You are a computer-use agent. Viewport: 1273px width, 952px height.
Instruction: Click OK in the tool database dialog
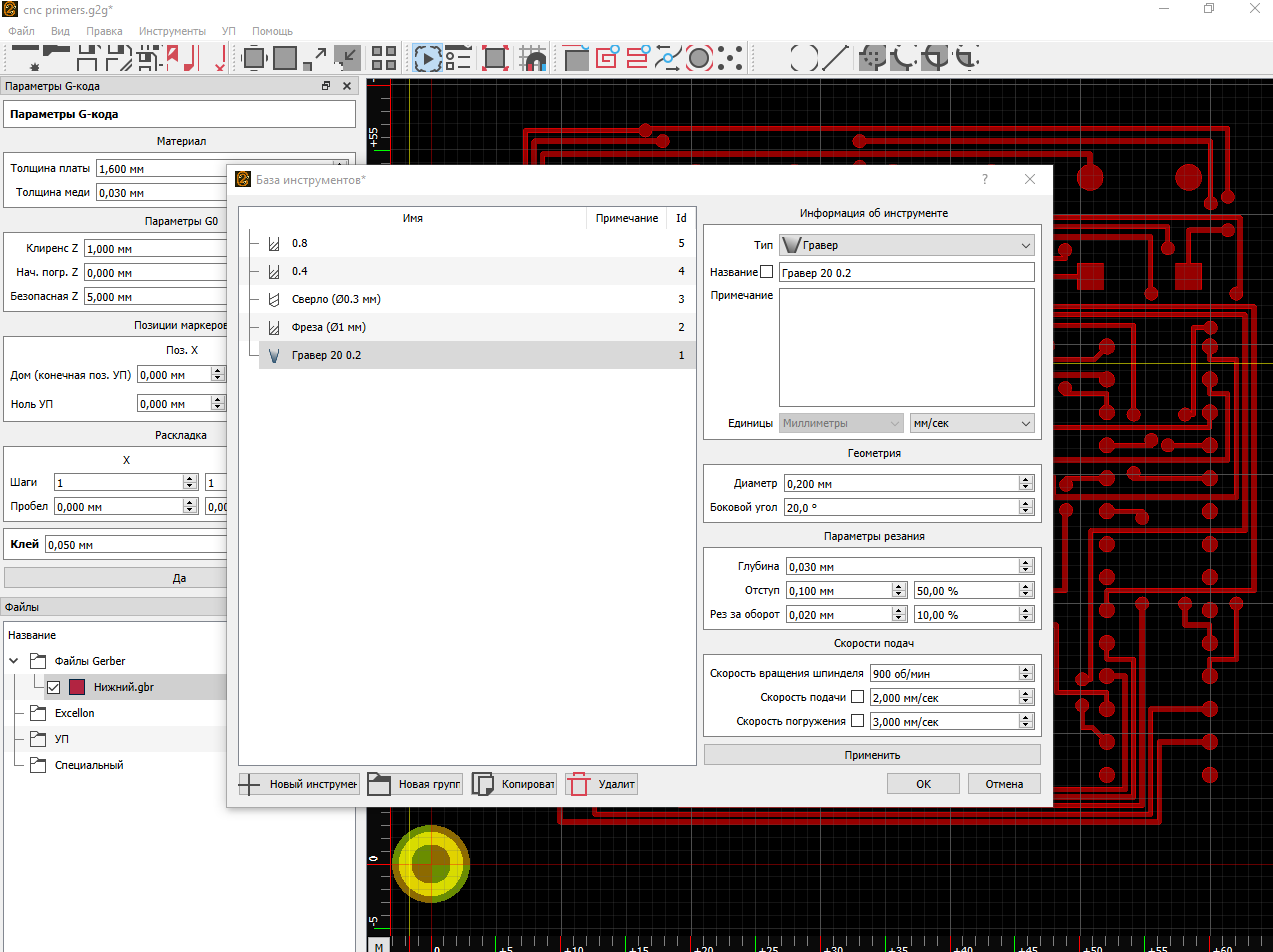[x=923, y=784]
